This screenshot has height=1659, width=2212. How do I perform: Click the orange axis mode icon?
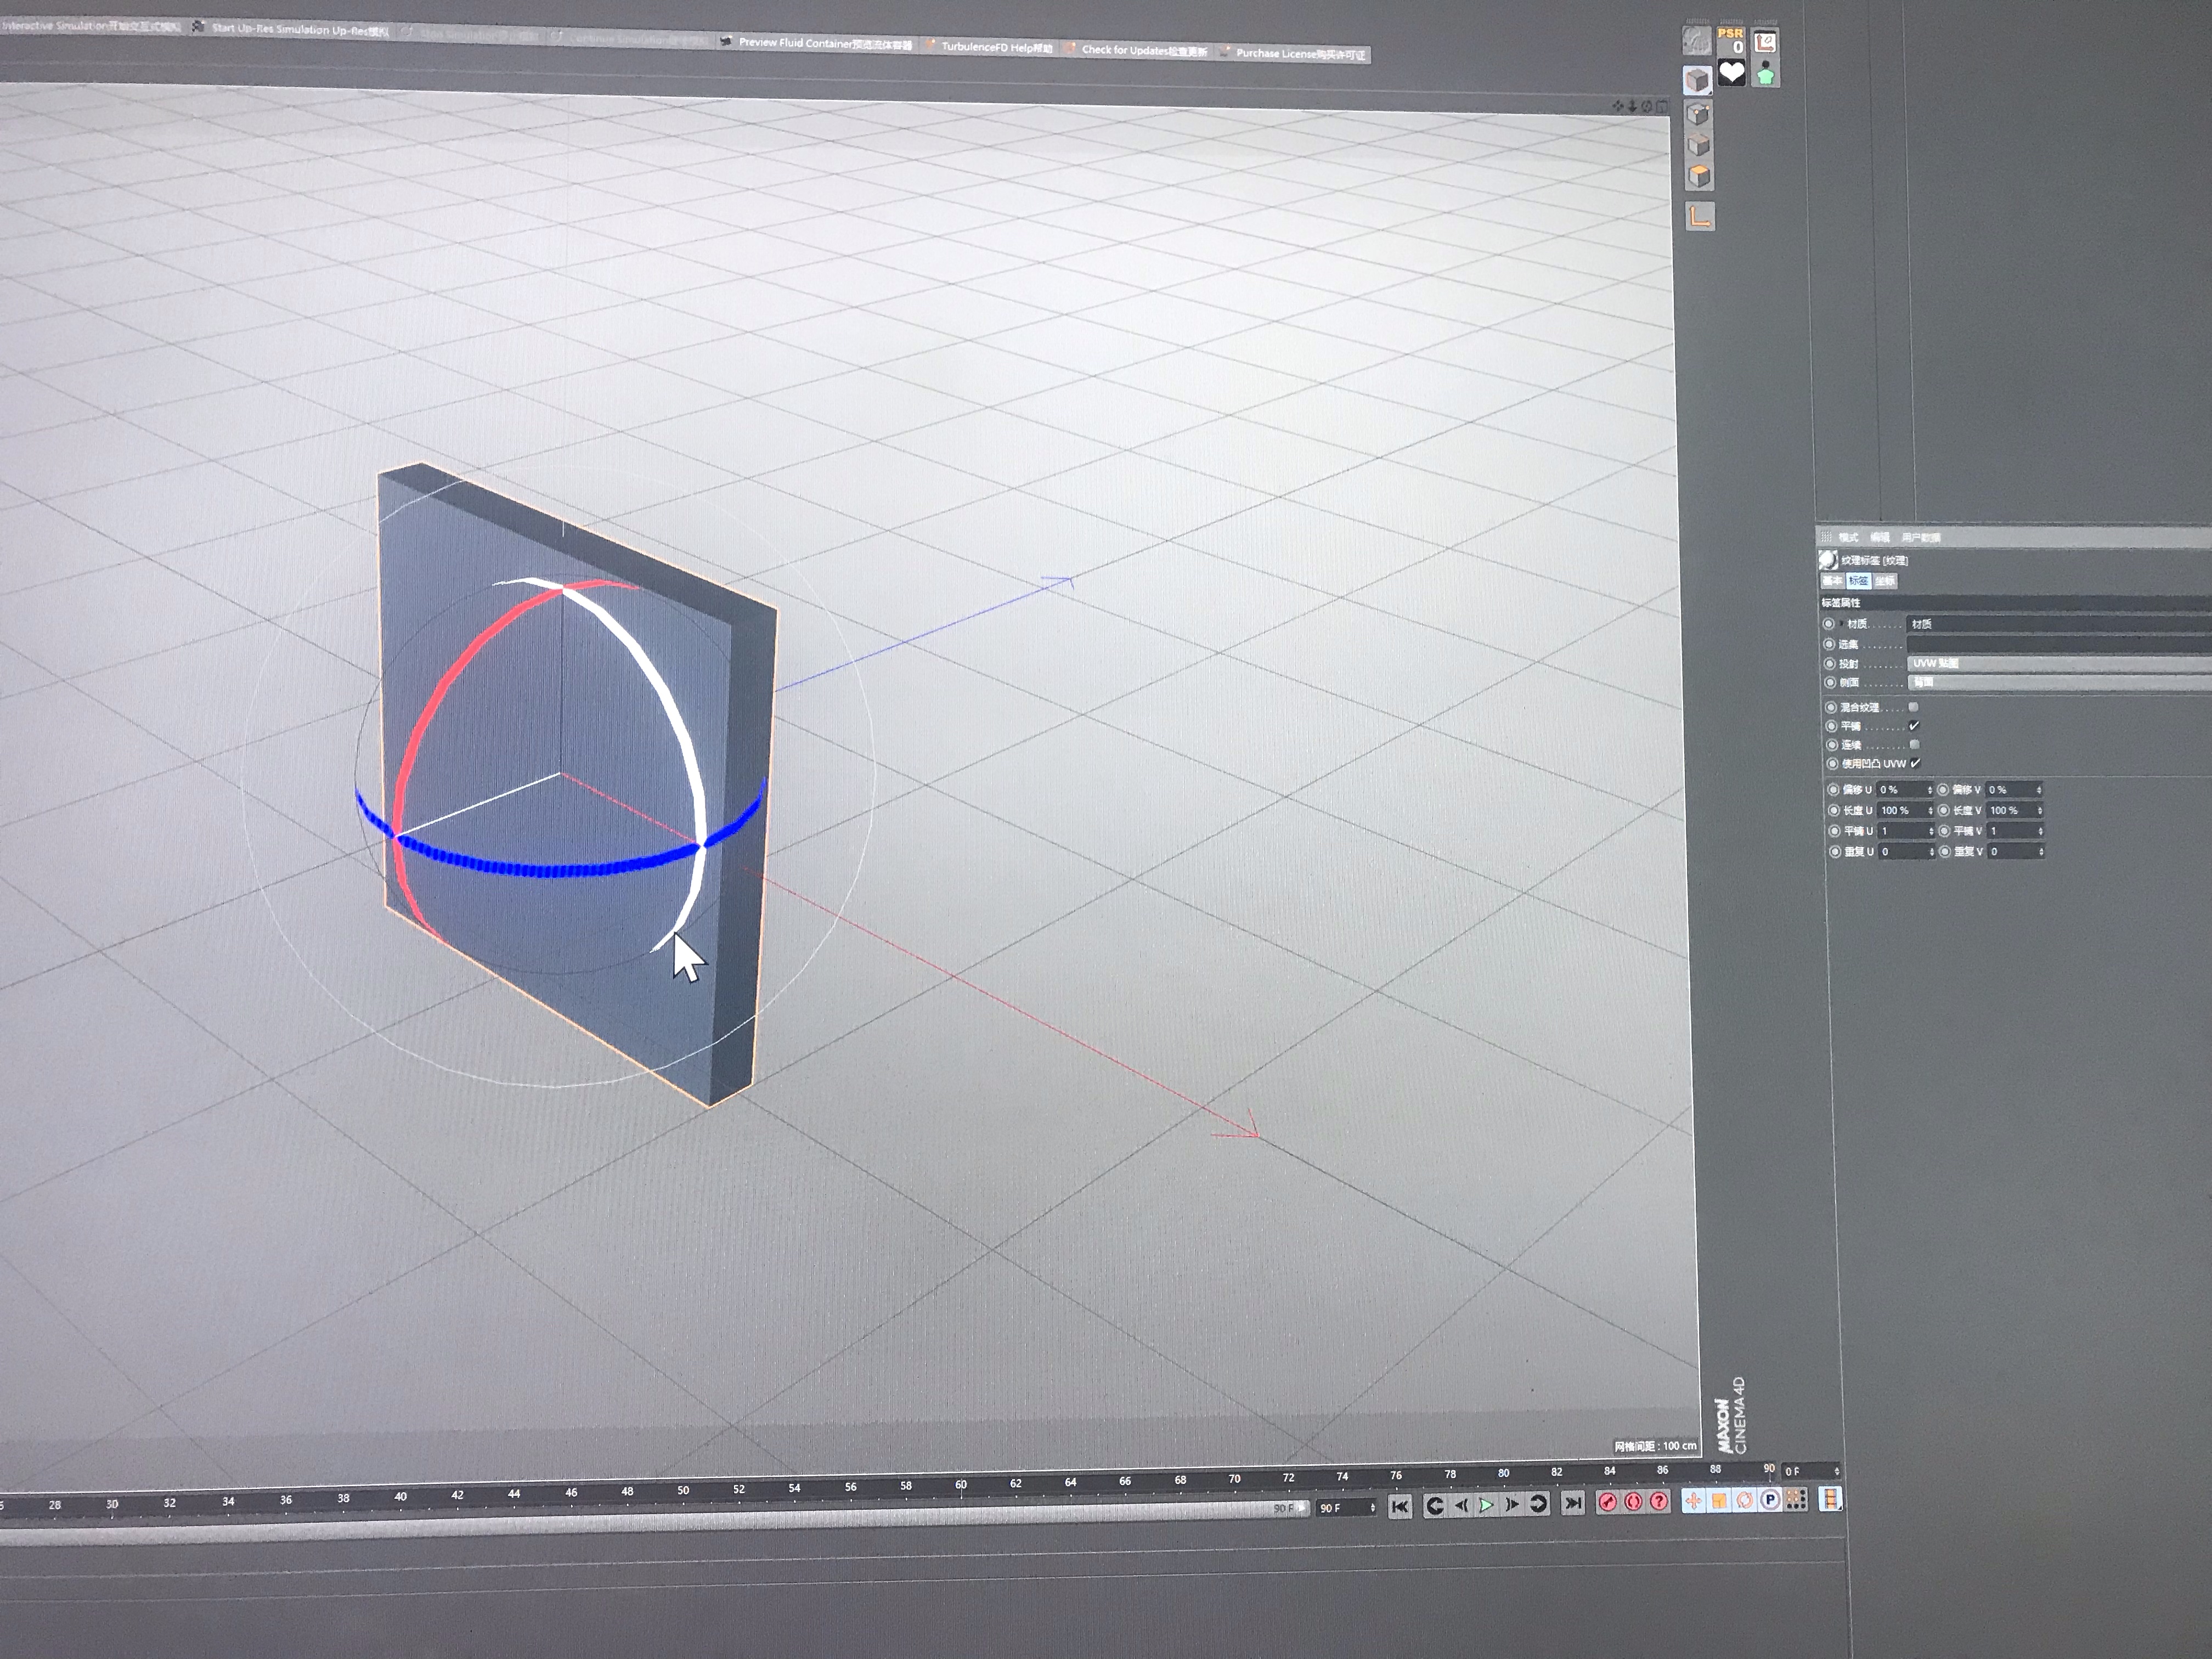tap(1700, 216)
